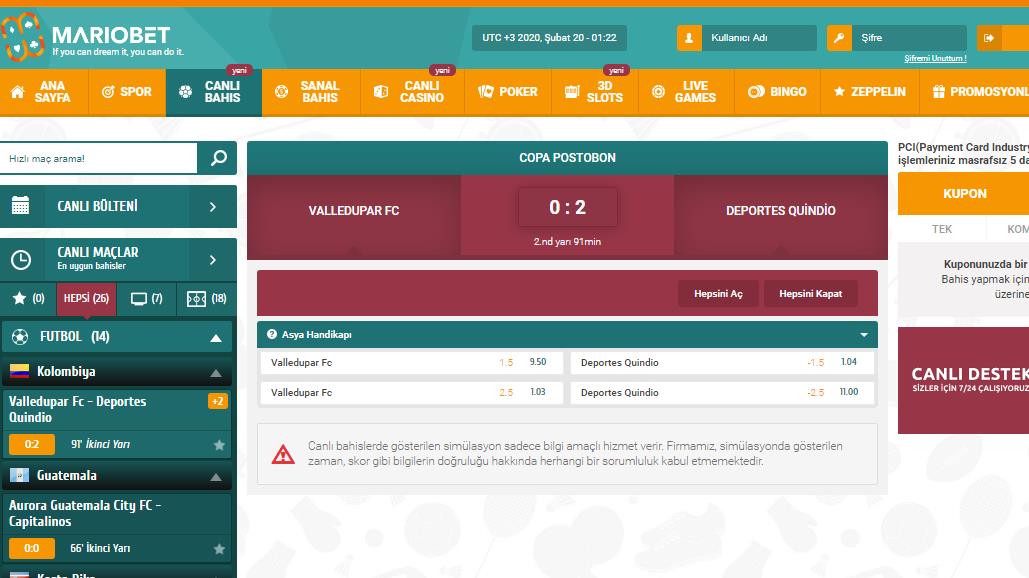1029x578 pixels.
Task: Click the +2 more markets badge
Action: (217, 401)
